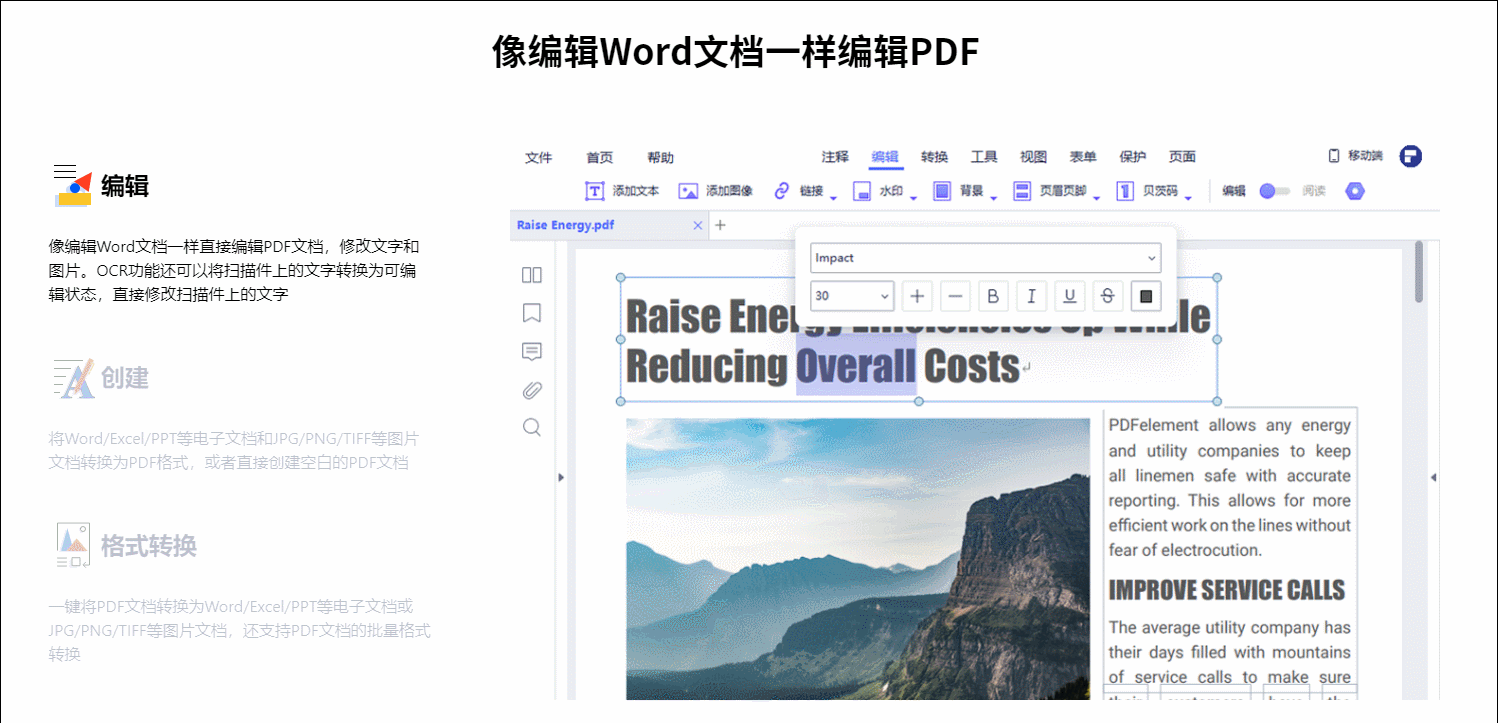
Task: Open the search magnifier sidebar icon
Action: point(532,428)
